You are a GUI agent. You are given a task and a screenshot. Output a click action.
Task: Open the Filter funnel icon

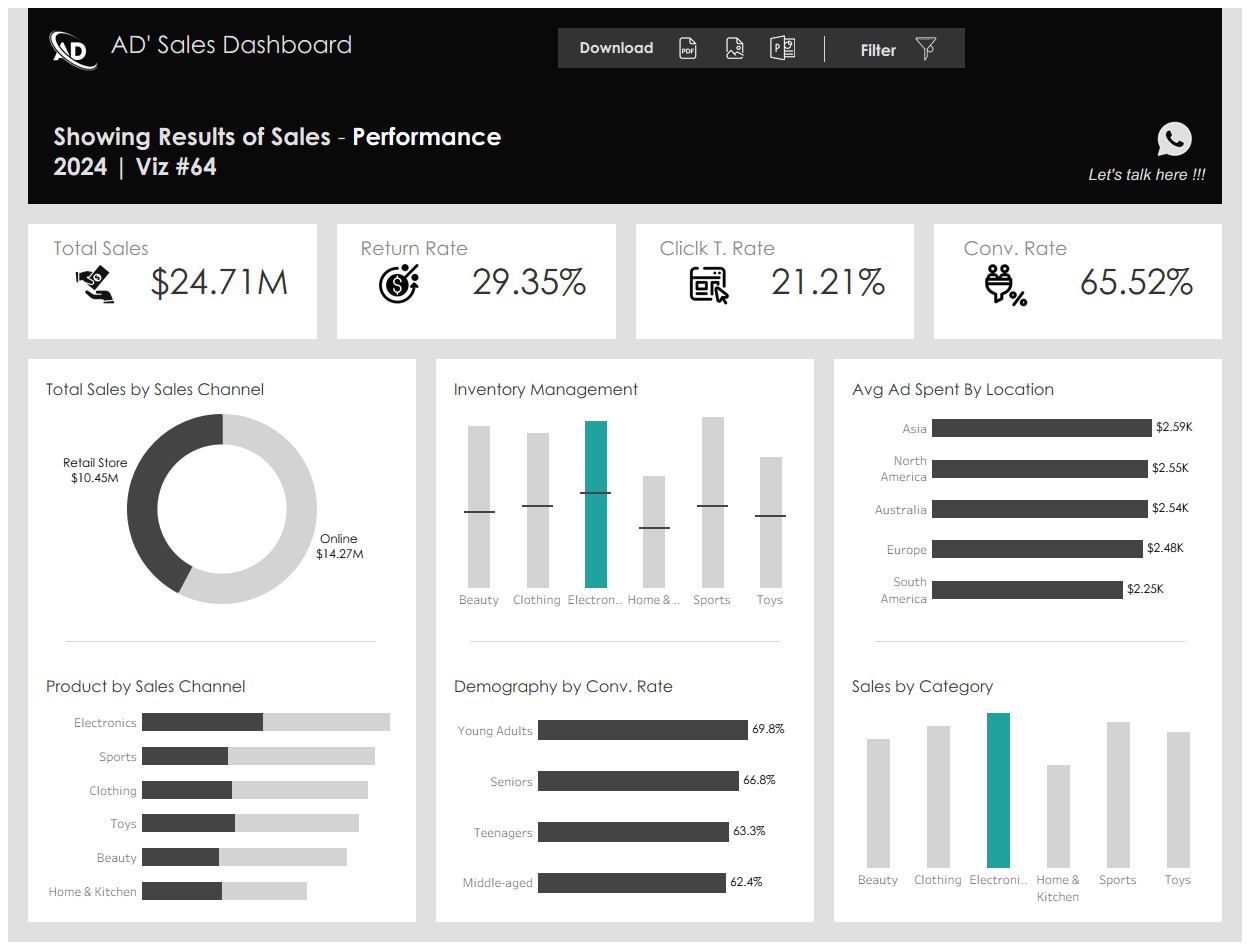(926, 49)
